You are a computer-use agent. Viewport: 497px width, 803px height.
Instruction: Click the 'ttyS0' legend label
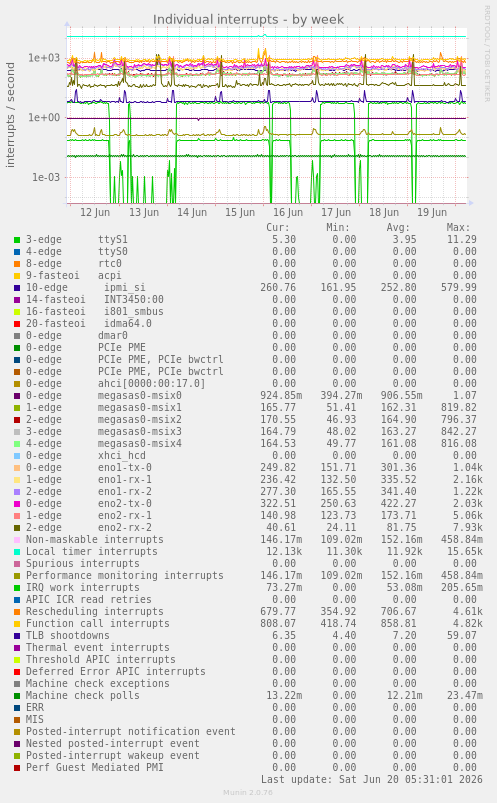click(113, 251)
